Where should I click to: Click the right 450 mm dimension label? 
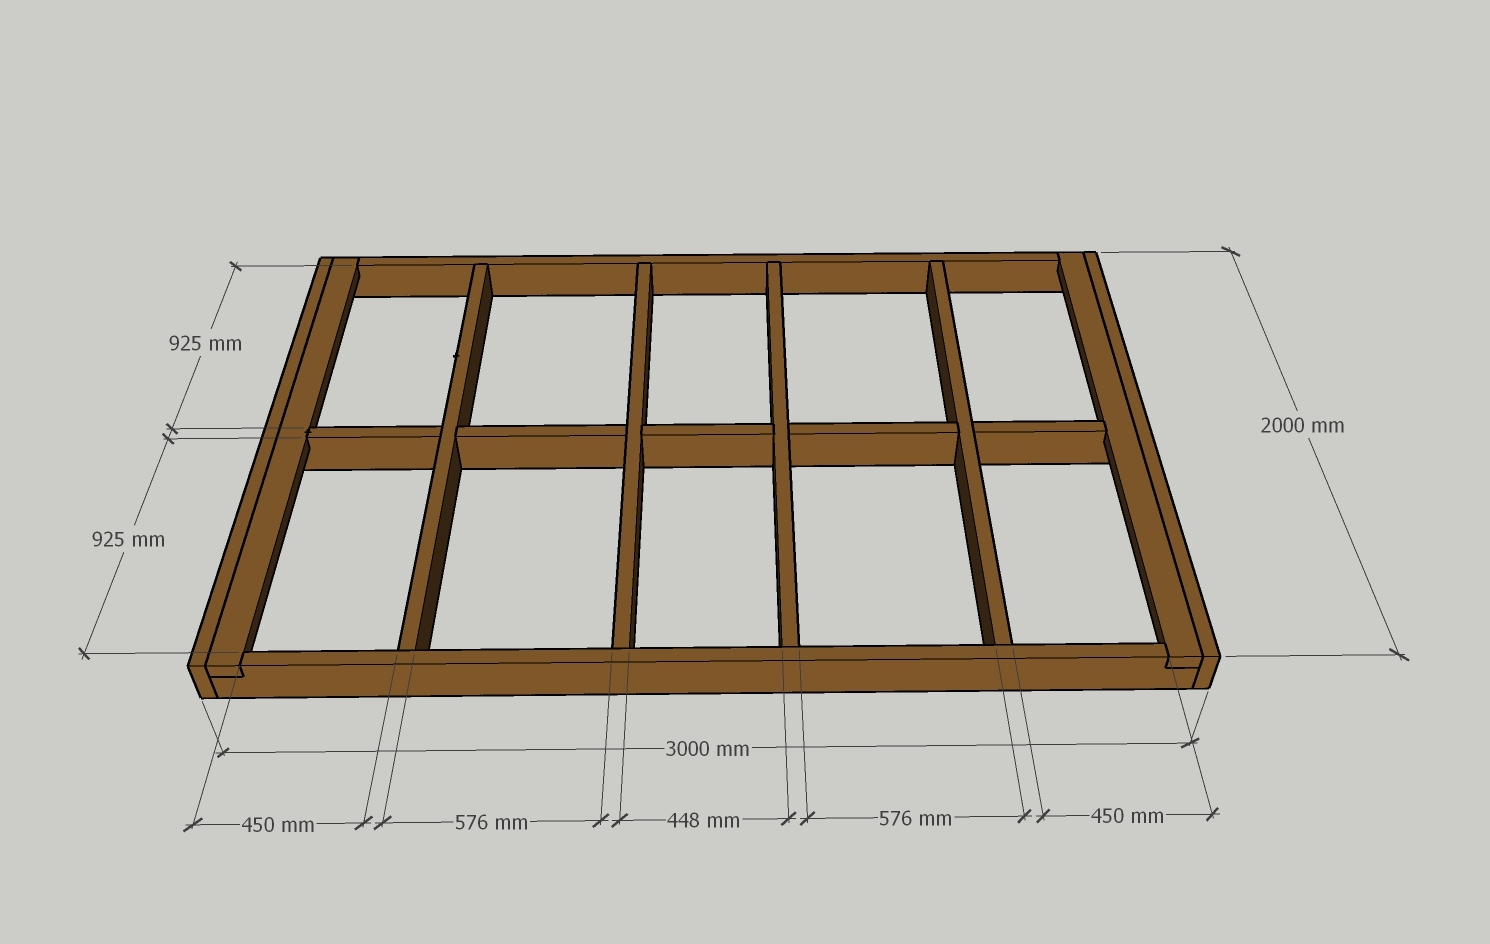point(1126,817)
